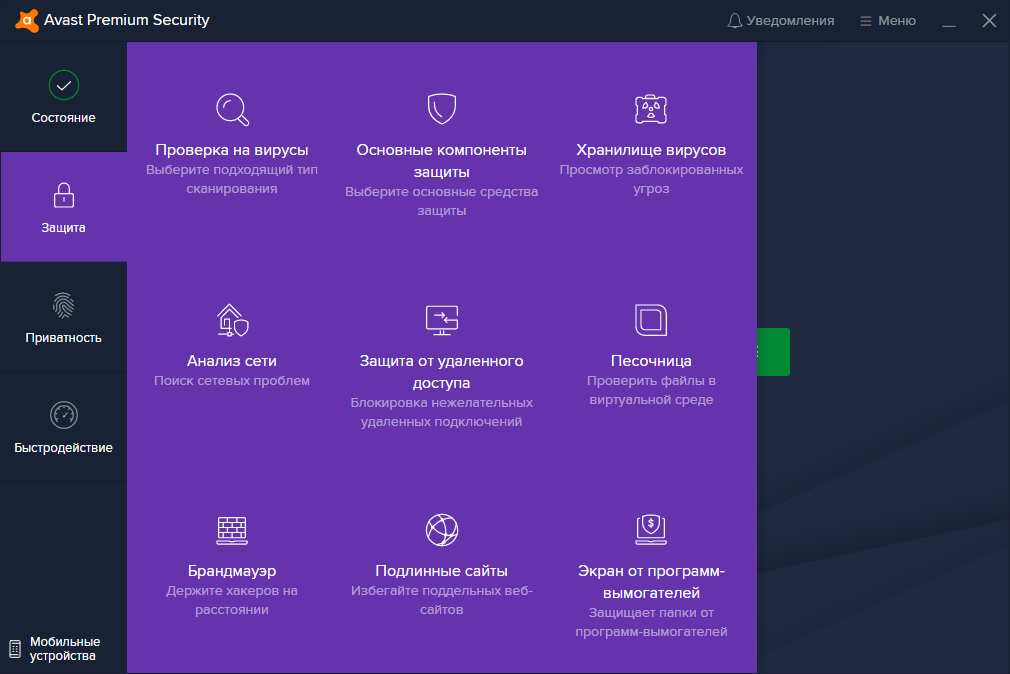Select the Защита lock icon tab
The image size is (1010, 674).
[x=63, y=207]
